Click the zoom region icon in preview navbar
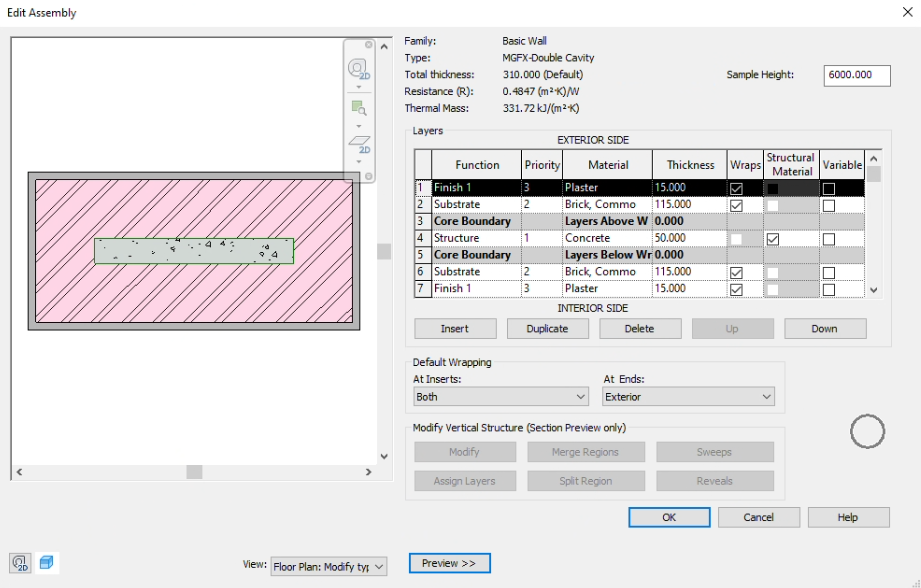The height and width of the screenshot is (588, 921). (x=358, y=108)
